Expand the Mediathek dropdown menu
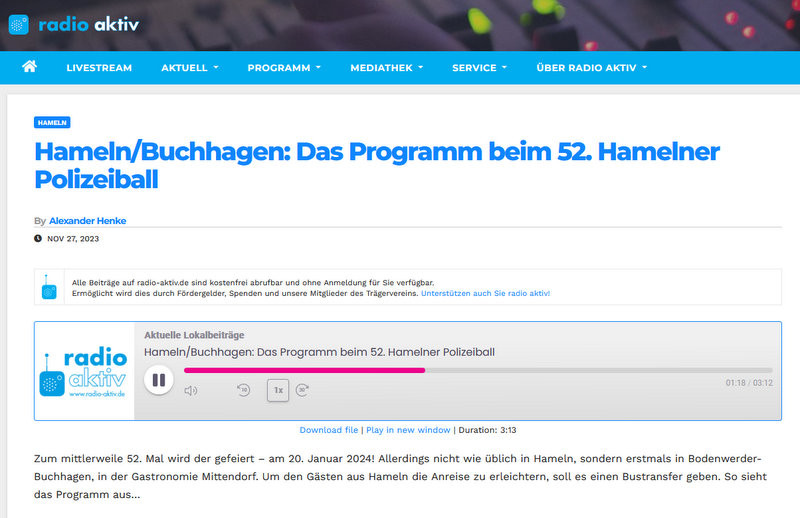This screenshot has width=800, height=518. [387, 68]
